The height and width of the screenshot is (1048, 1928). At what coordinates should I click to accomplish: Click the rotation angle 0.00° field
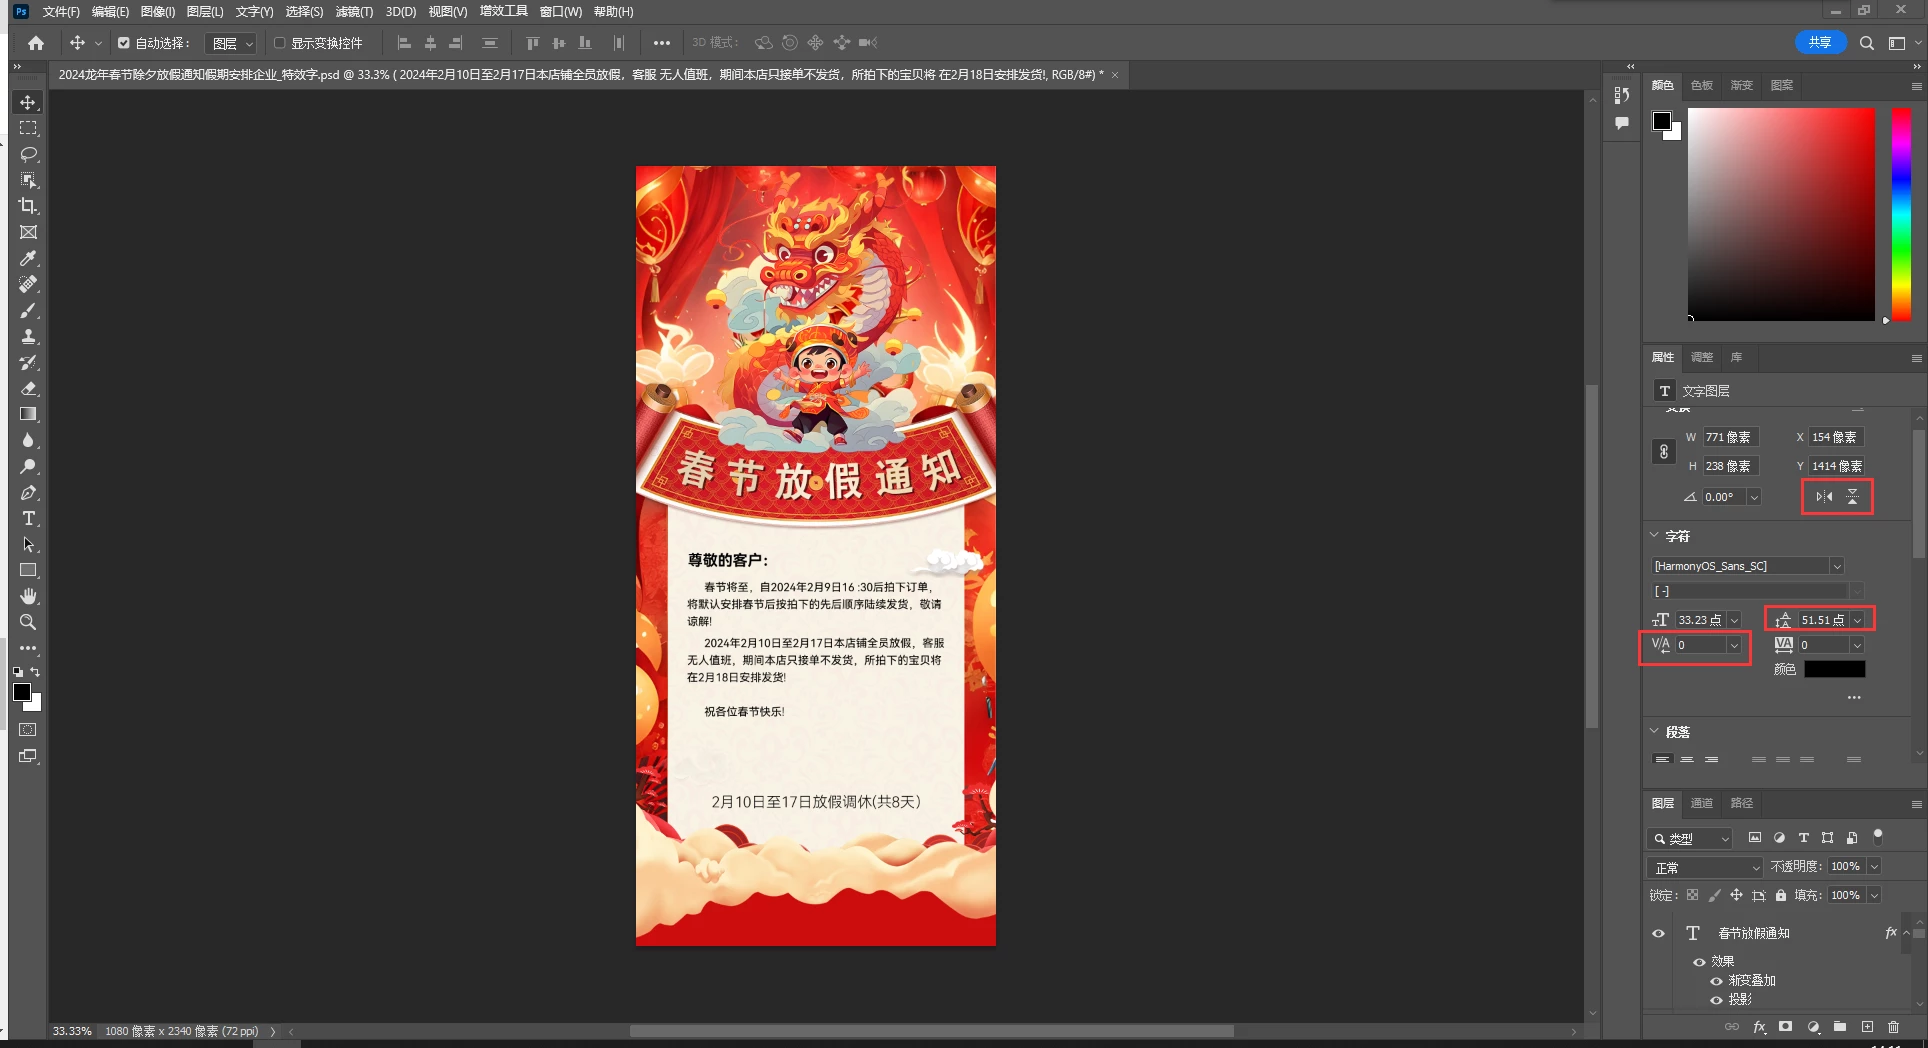1724,497
